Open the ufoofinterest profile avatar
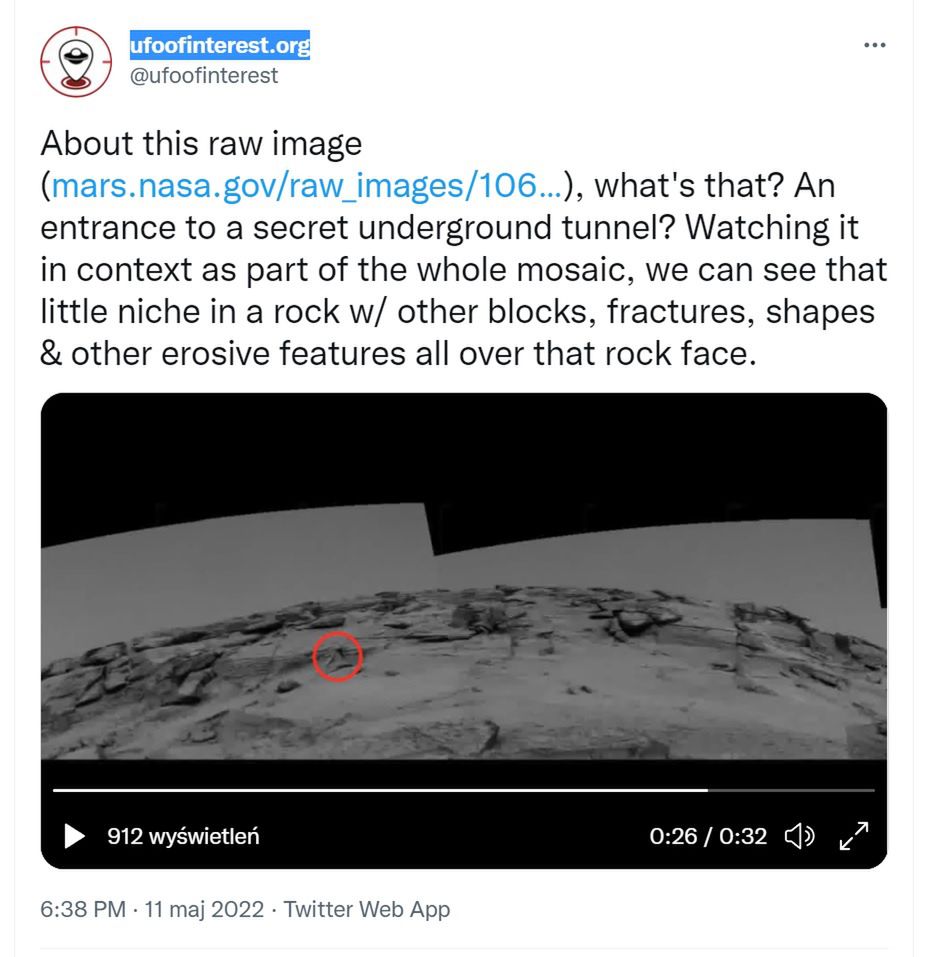937x957 pixels. click(76, 61)
